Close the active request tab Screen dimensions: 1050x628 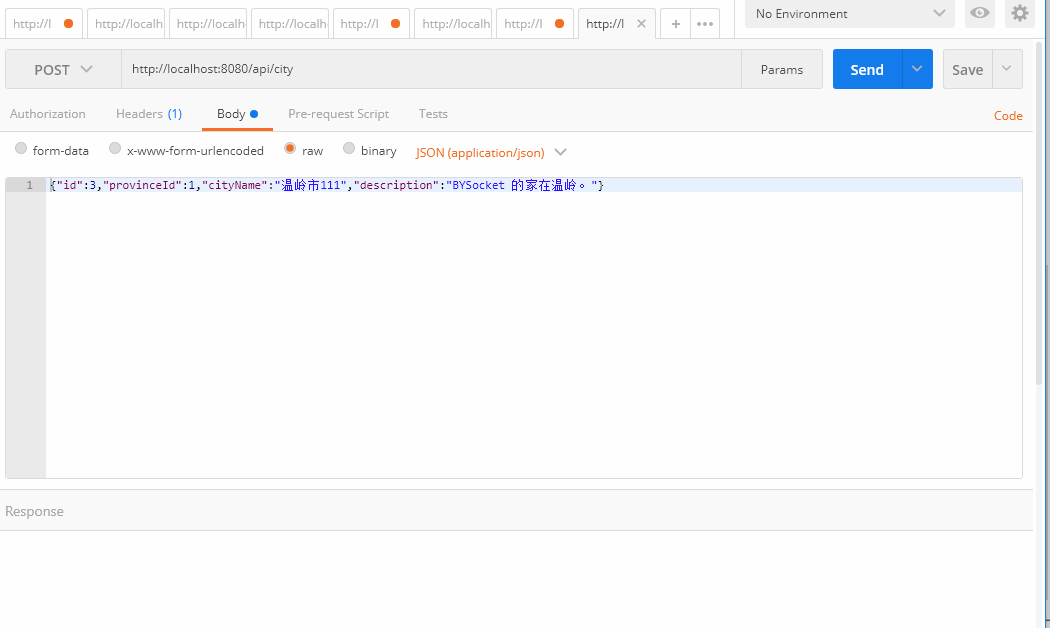click(x=641, y=23)
